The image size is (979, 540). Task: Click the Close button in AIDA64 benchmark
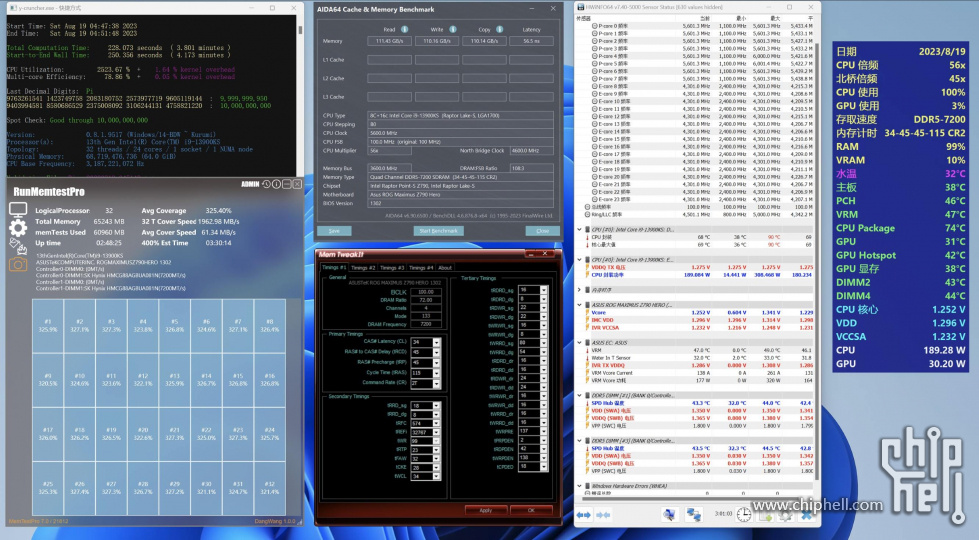click(542, 231)
